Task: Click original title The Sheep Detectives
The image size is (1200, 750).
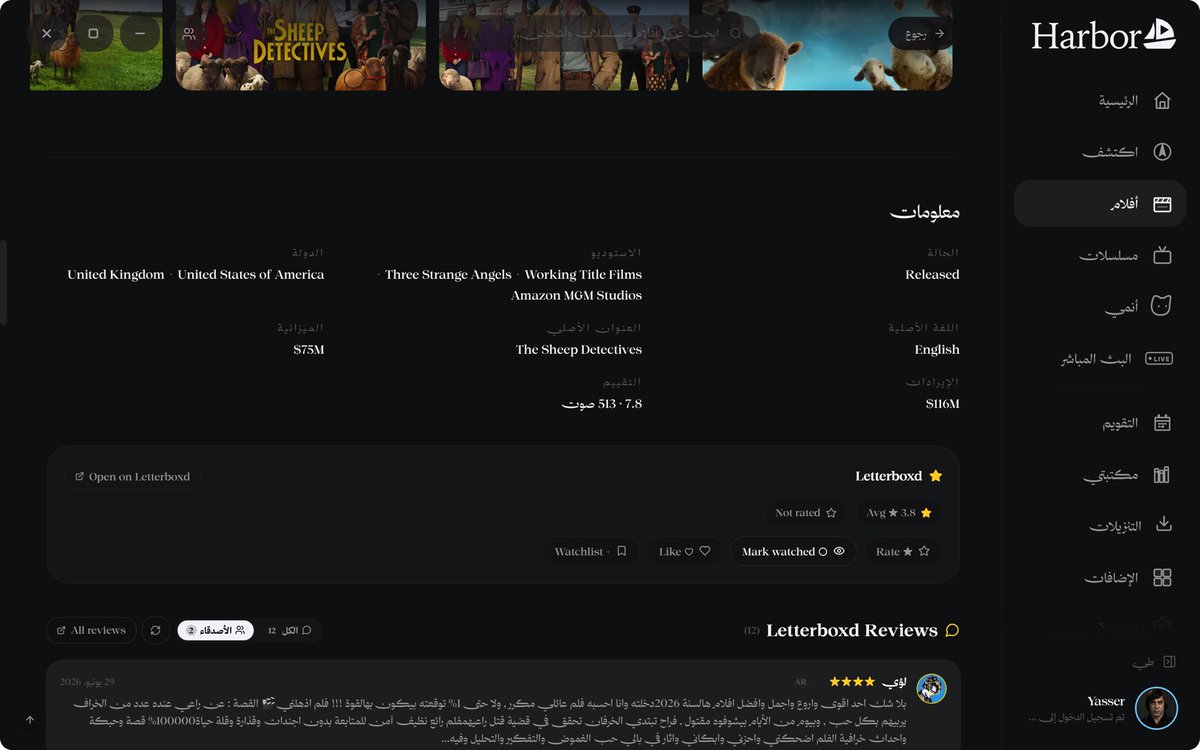Action: click(579, 350)
